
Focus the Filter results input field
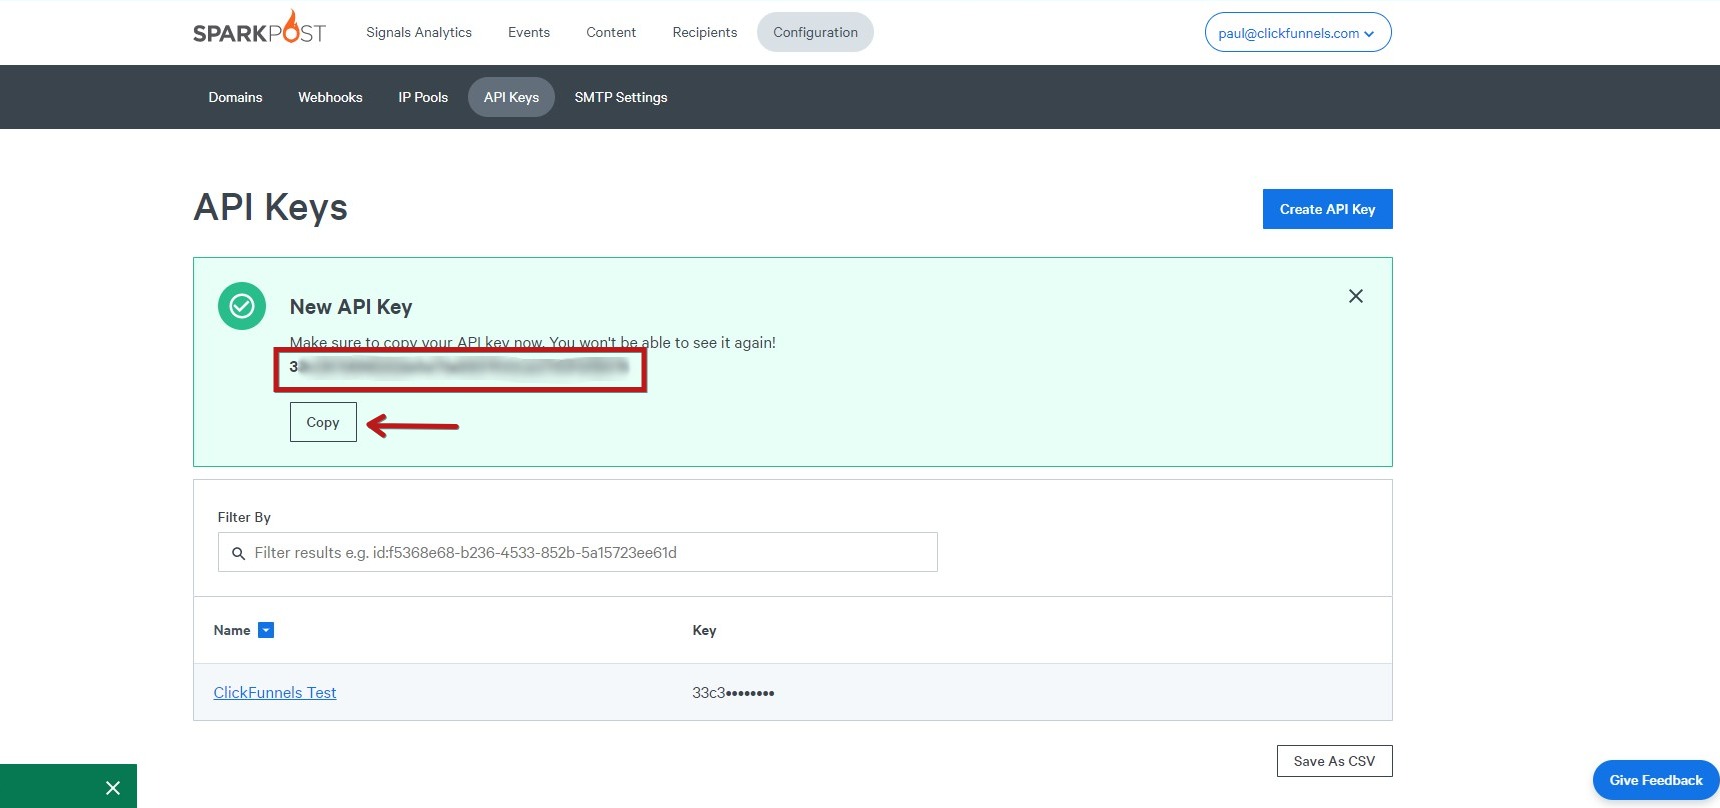click(x=578, y=552)
